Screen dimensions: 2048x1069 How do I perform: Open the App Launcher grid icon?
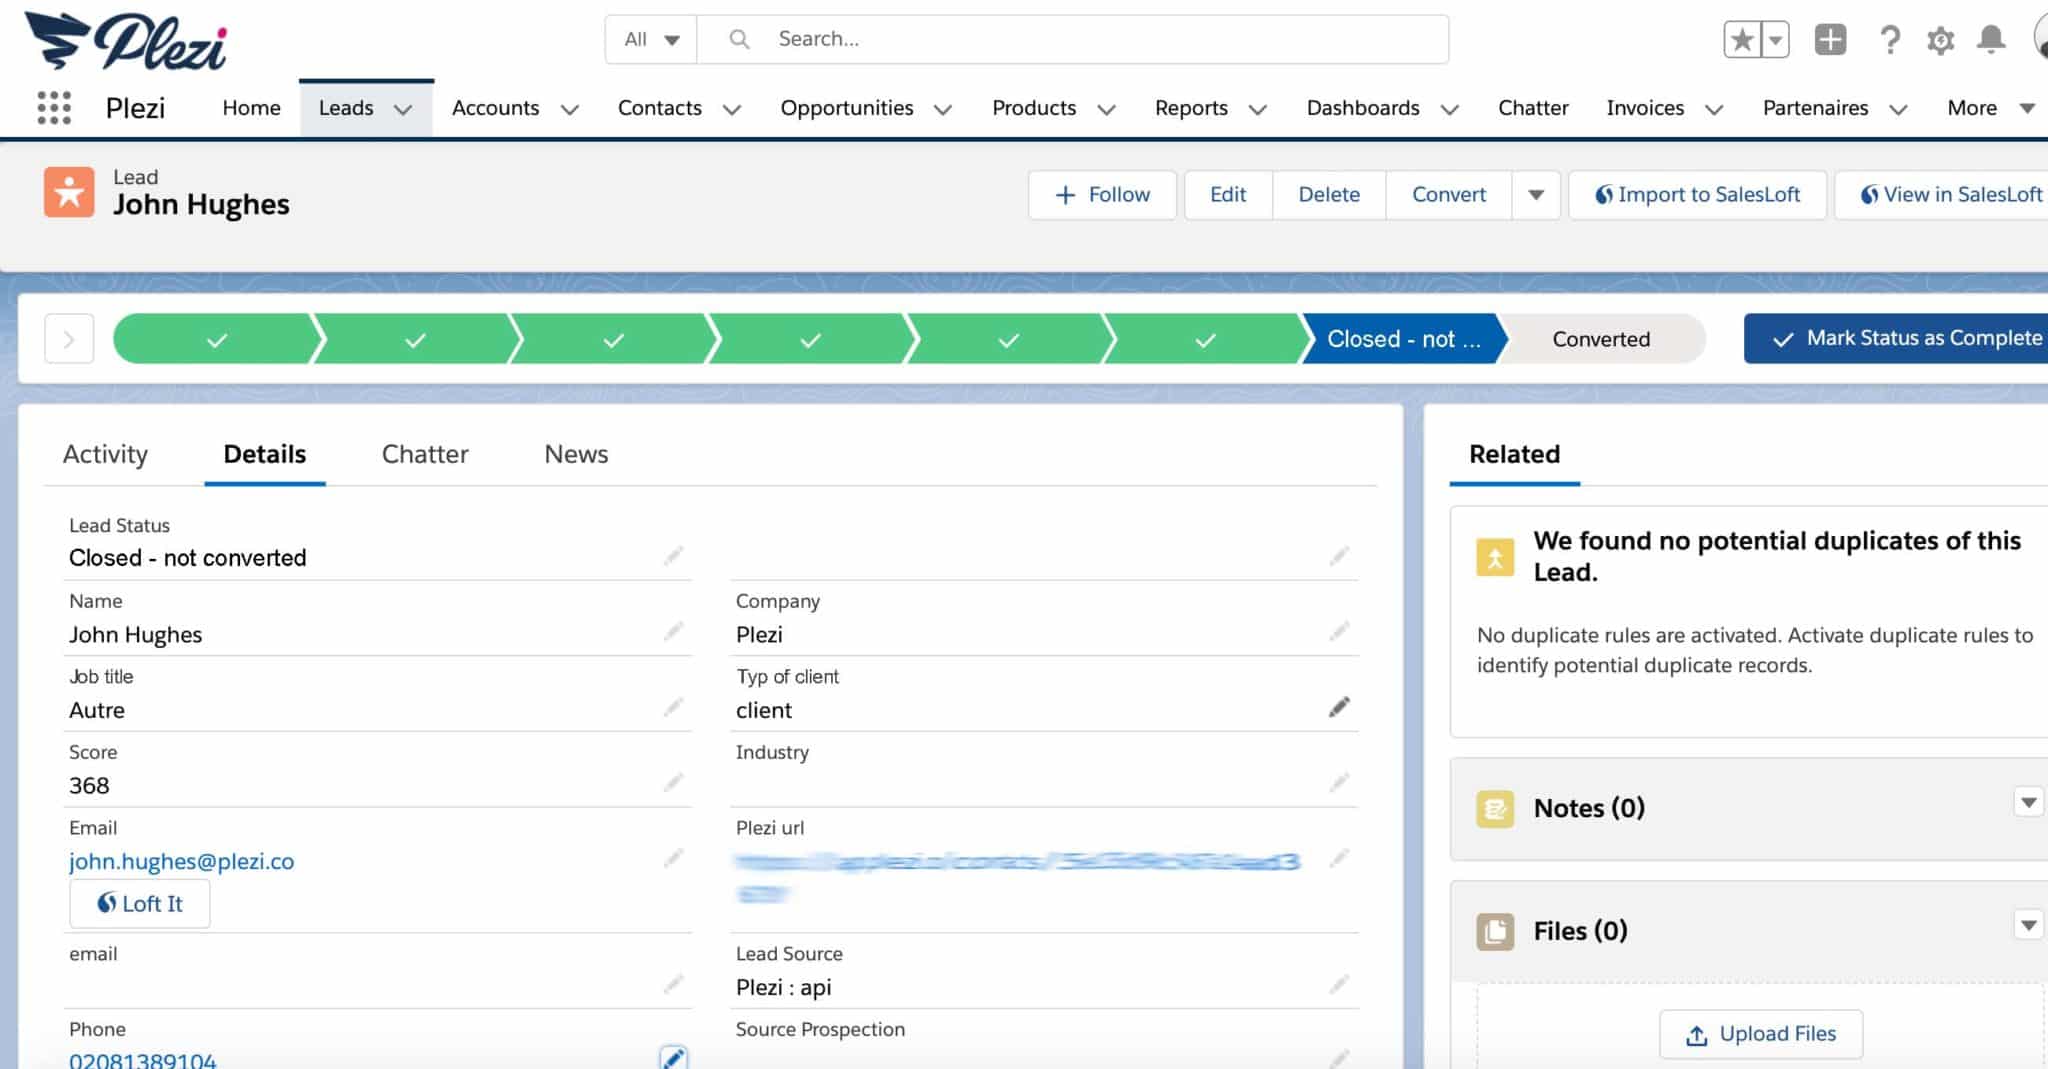pos(54,108)
